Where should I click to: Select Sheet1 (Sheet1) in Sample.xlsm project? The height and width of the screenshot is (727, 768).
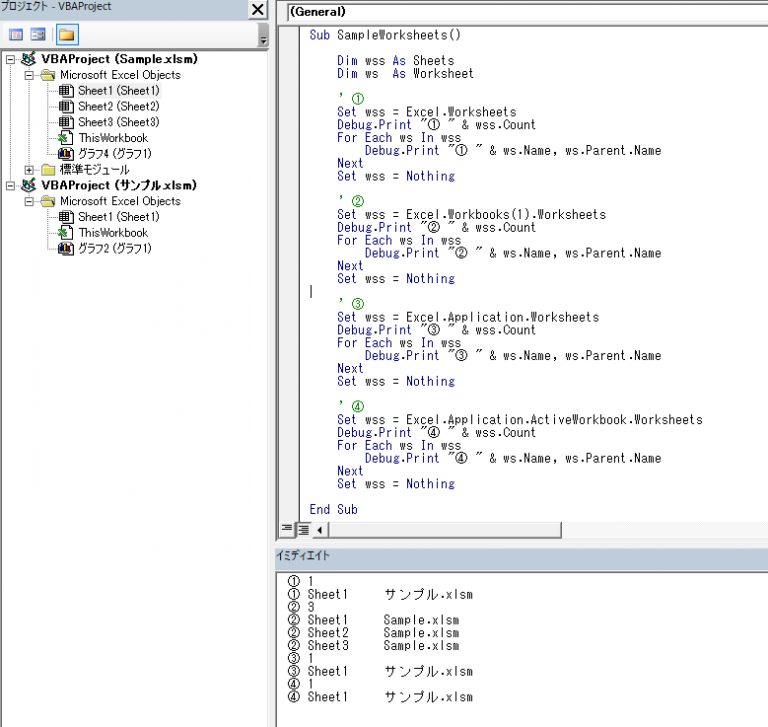tap(119, 91)
